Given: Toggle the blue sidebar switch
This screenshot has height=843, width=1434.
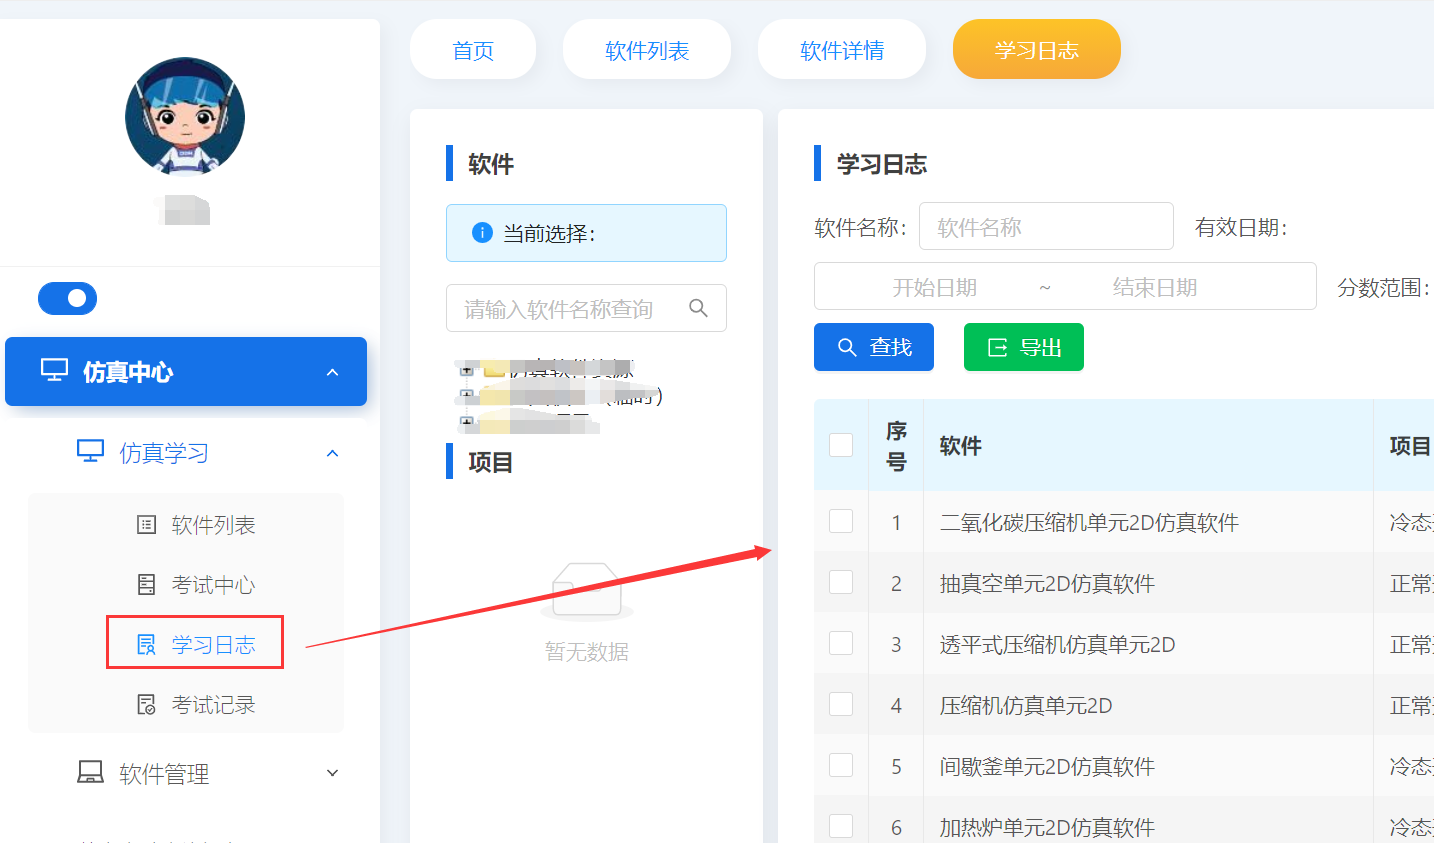Looking at the screenshot, I should [67, 298].
